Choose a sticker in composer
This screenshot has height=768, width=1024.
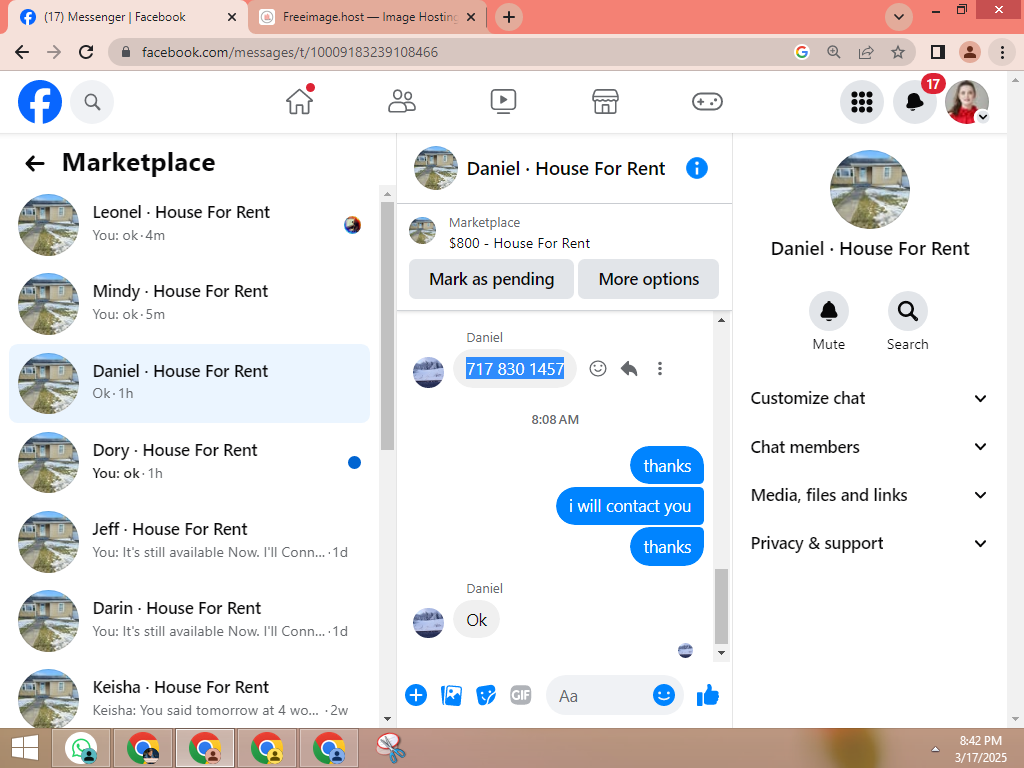pos(486,696)
